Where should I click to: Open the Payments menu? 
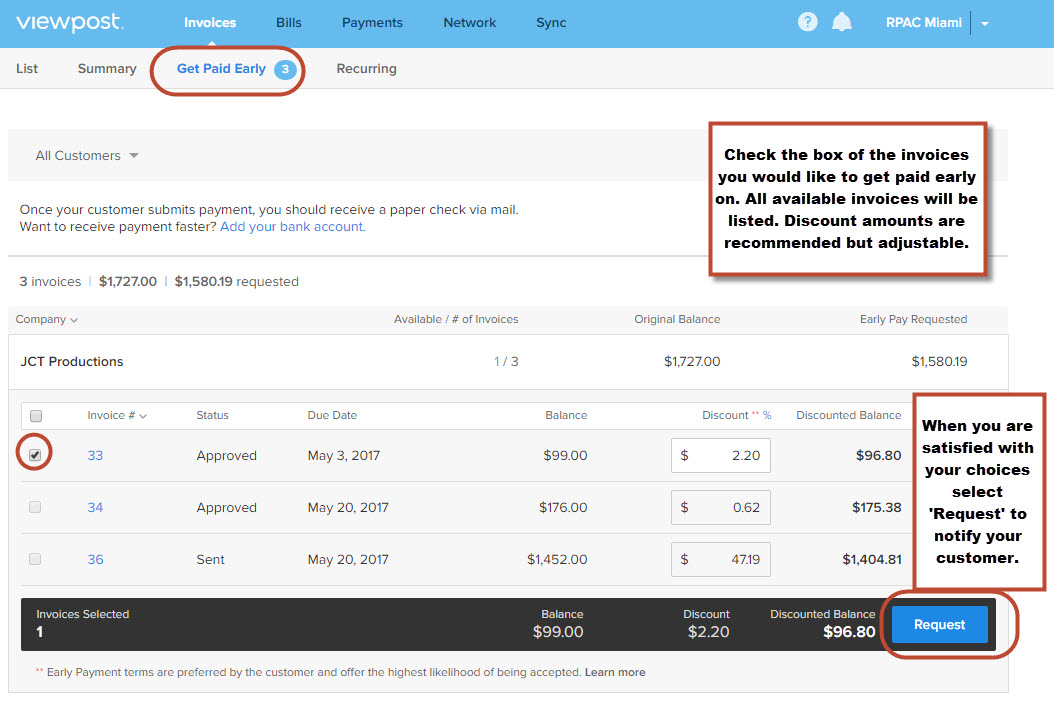[372, 22]
